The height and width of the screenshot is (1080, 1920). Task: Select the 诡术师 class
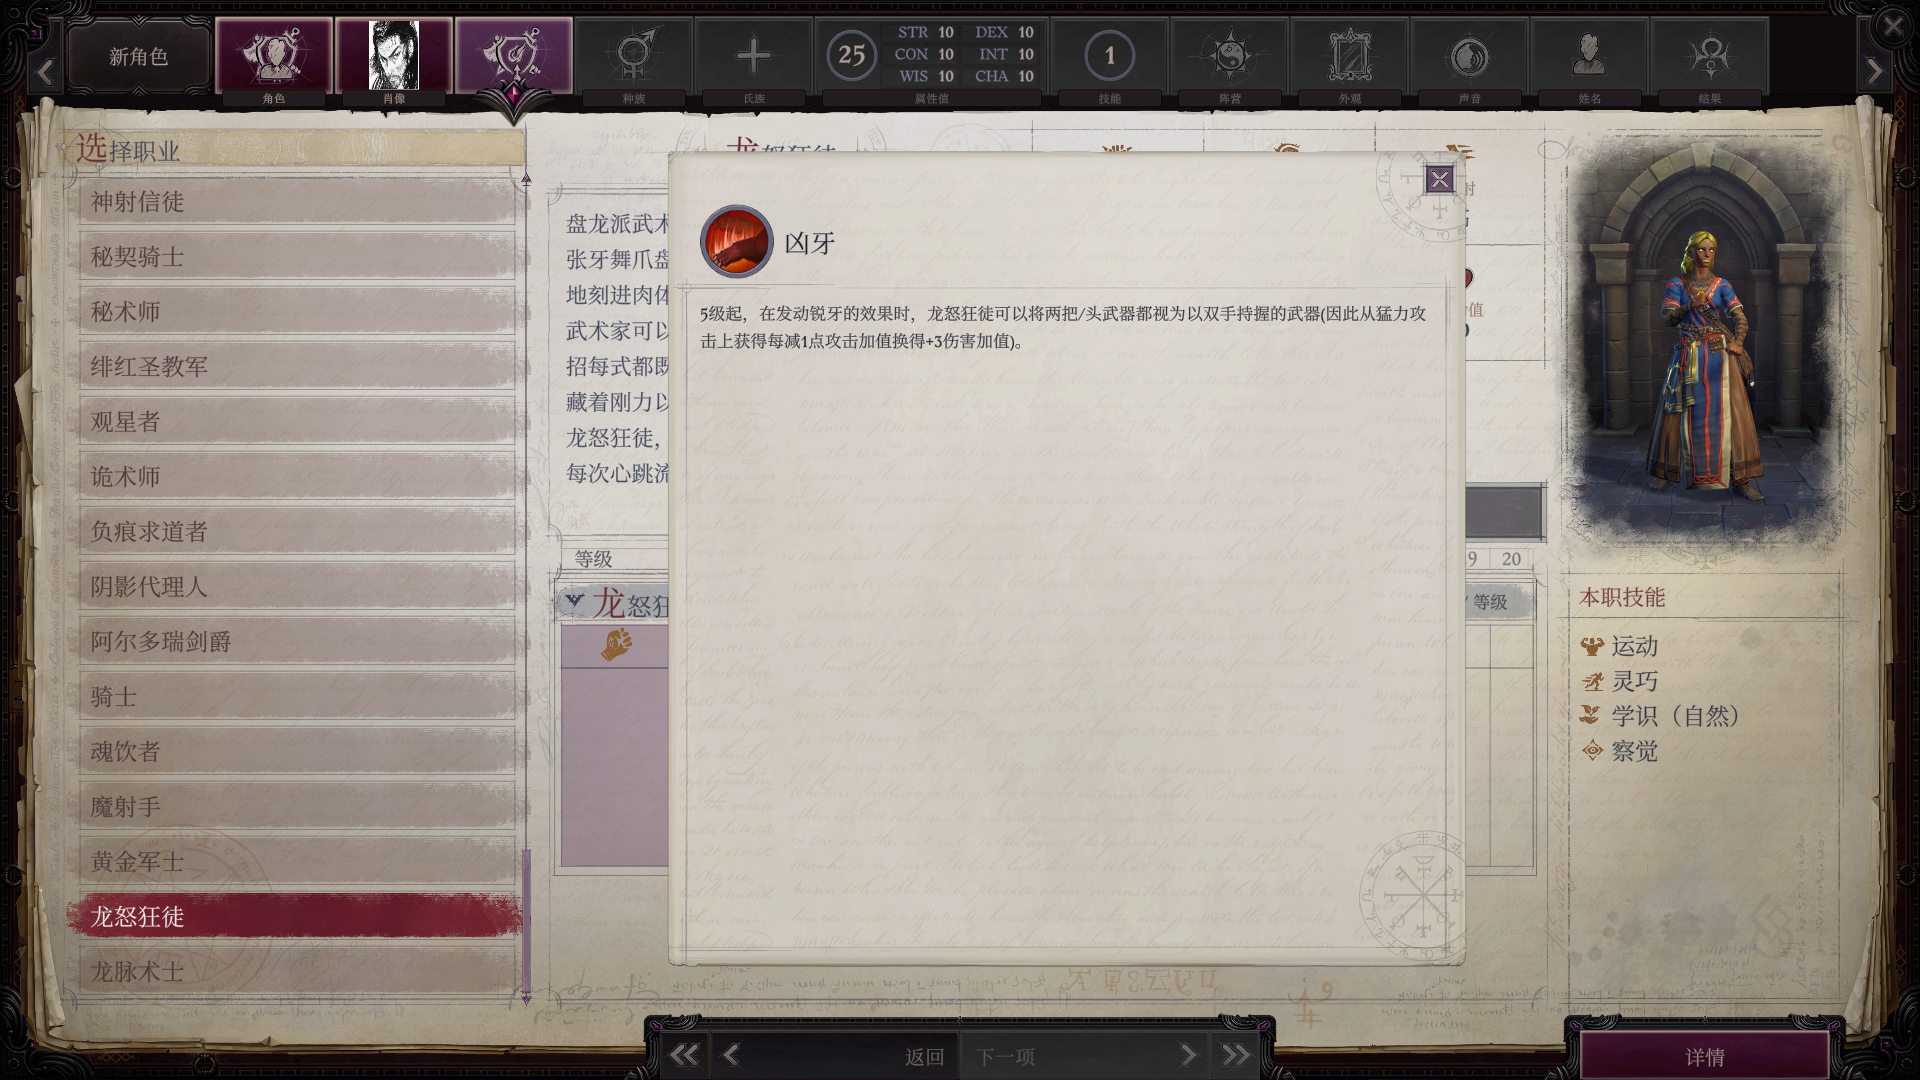(x=297, y=477)
